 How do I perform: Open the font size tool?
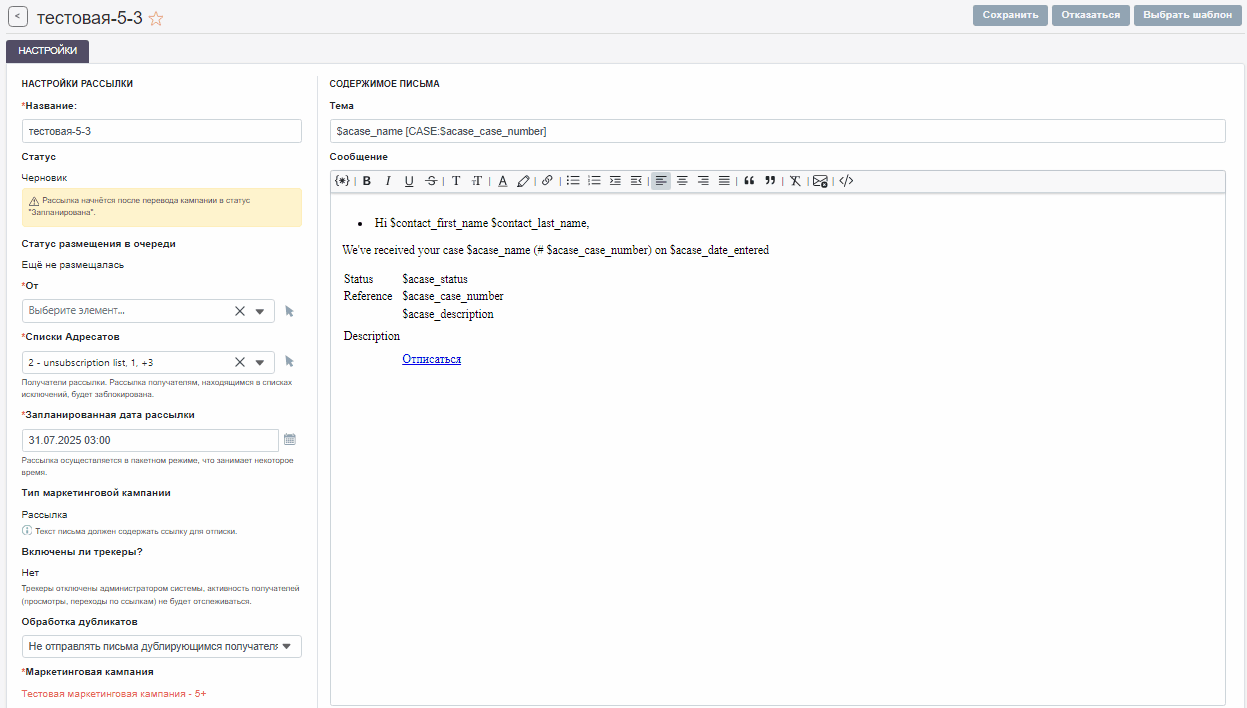tap(477, 181)
